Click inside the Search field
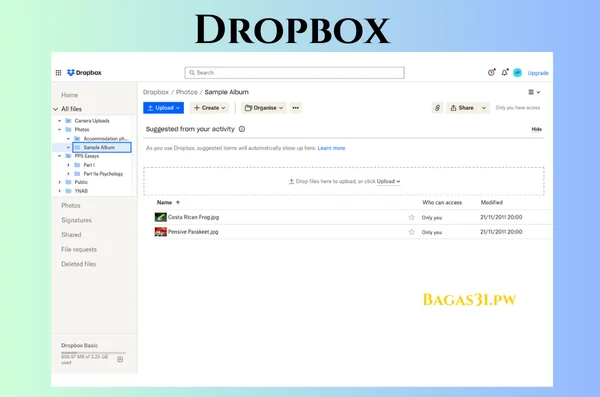Viewport: 600px width, 397px height. coord(294,73)
